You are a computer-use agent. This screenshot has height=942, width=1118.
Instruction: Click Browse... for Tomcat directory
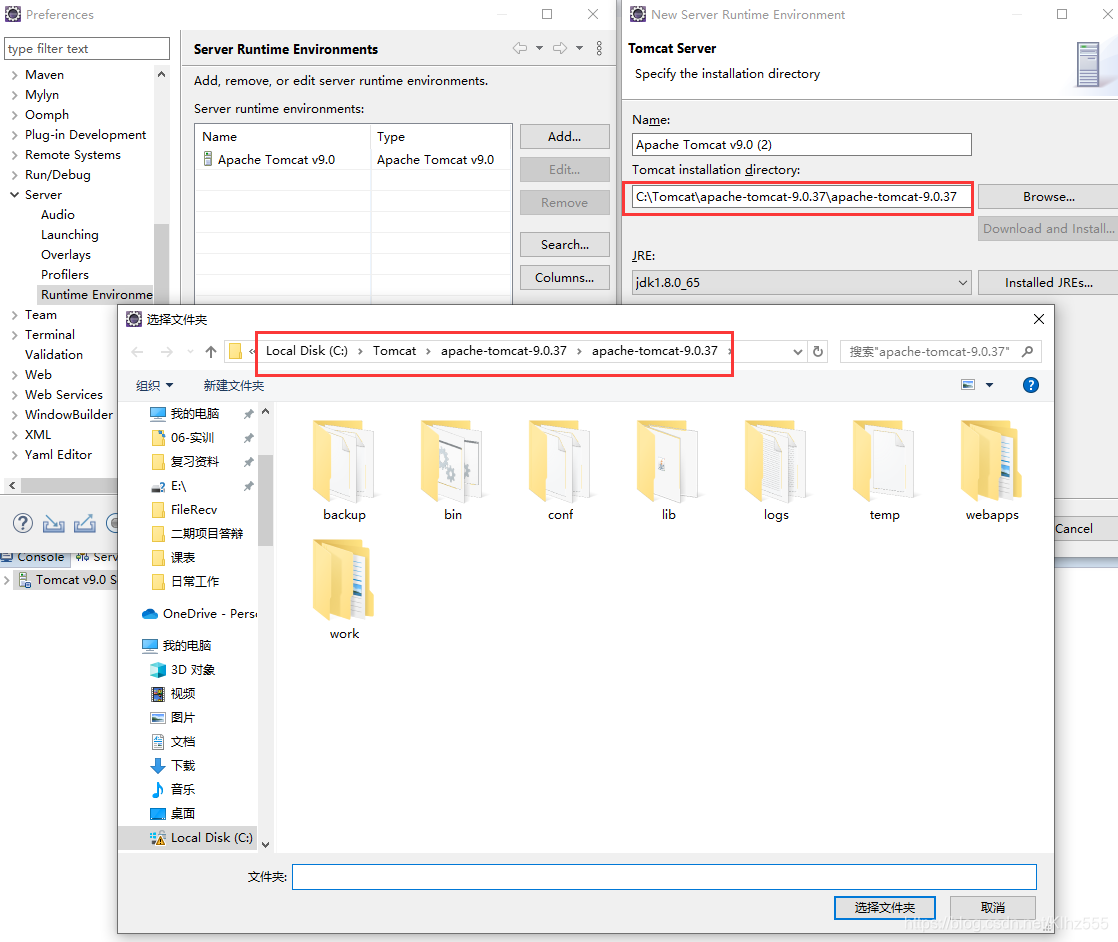pyautogui.click(x=1048, y=197)
